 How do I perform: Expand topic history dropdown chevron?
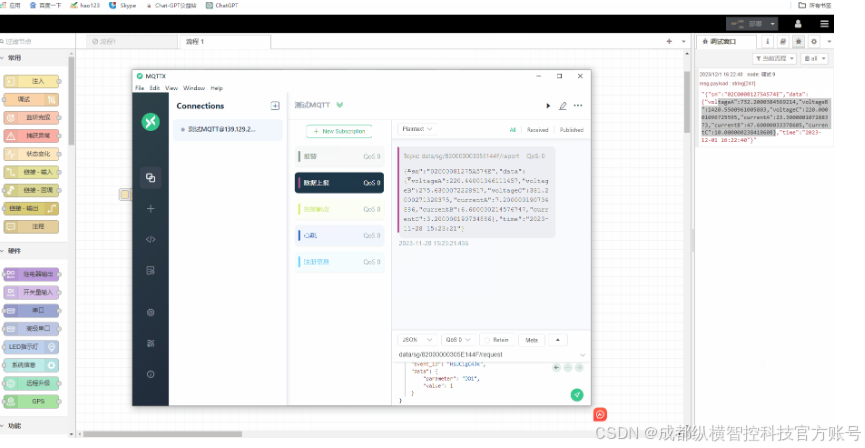(583, 355)
